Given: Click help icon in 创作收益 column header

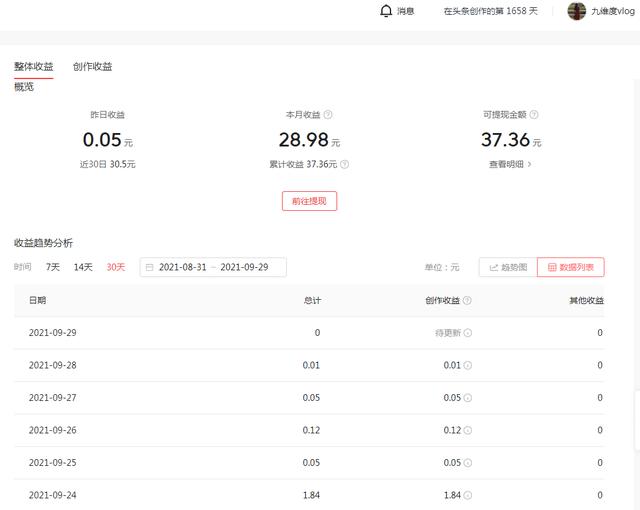Looking at the screenshot, I should 467,300.
